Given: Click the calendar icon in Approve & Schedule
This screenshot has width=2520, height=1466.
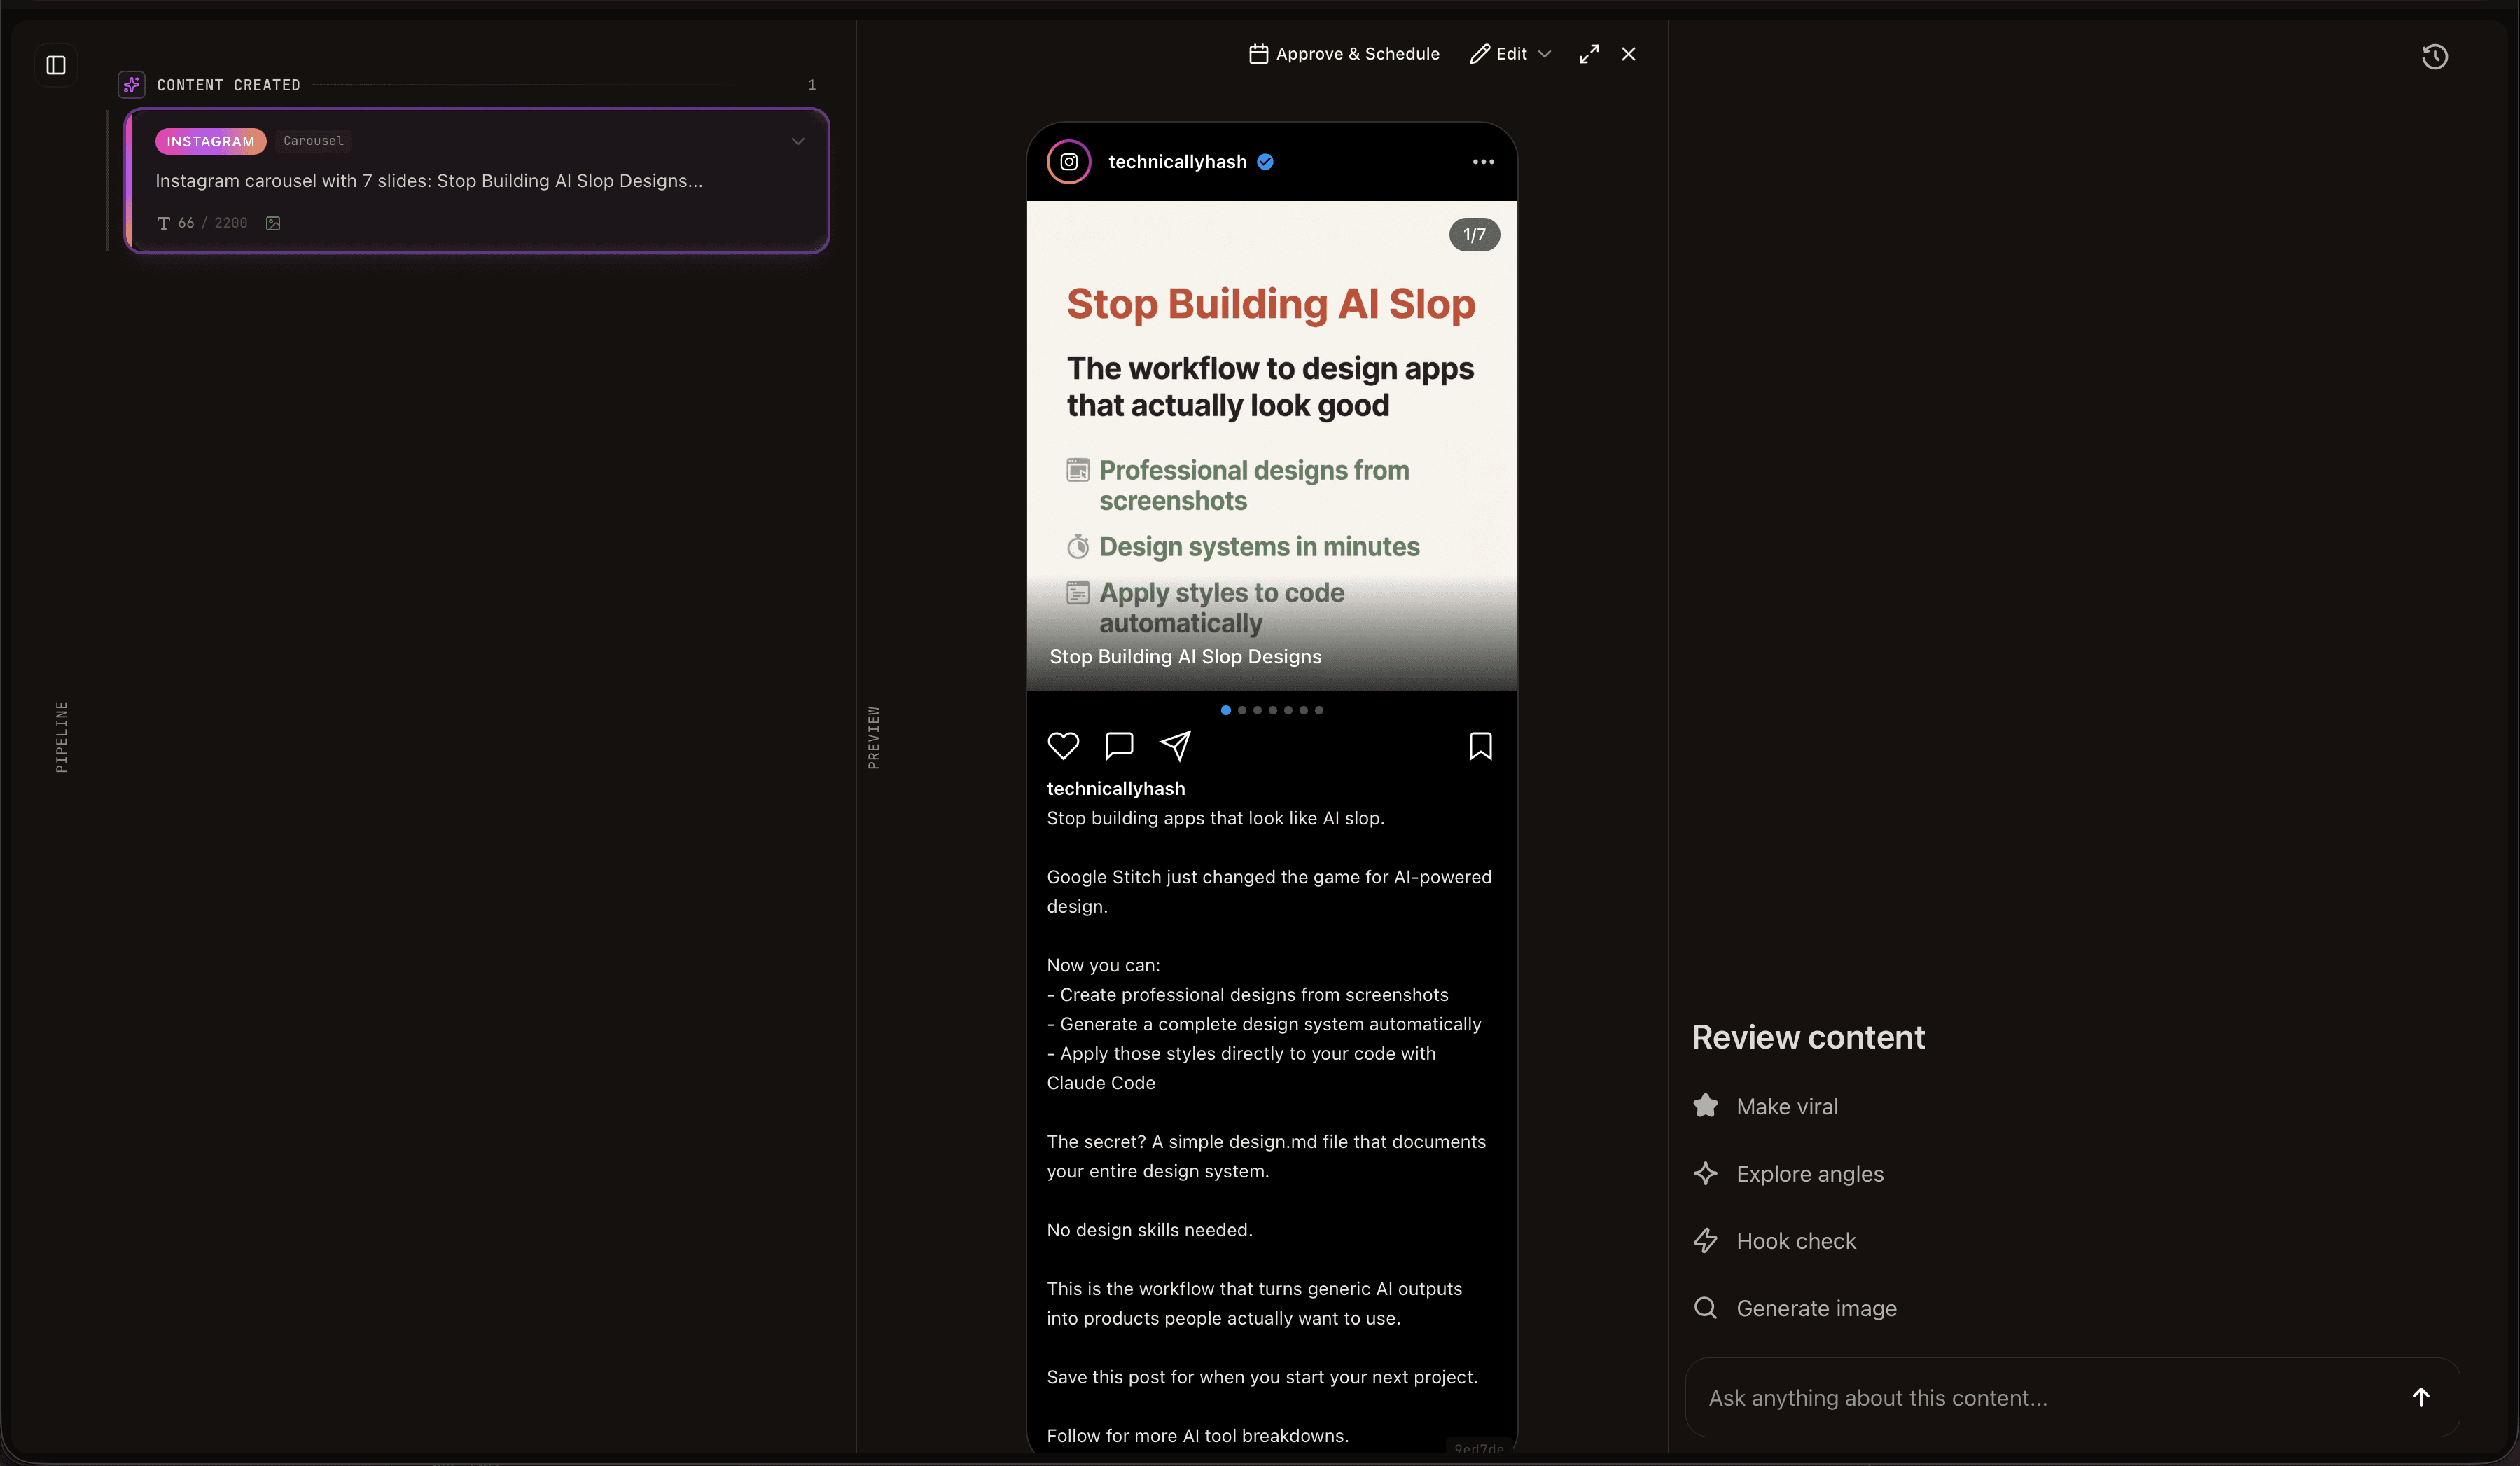Looking at the screenshot, I should tap(1259, 54).
